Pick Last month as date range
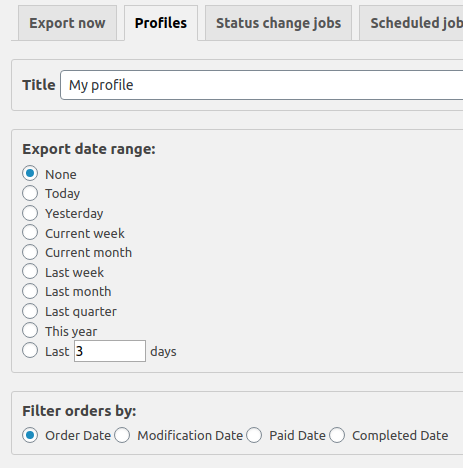463x468 pixels. click(30, 291)
